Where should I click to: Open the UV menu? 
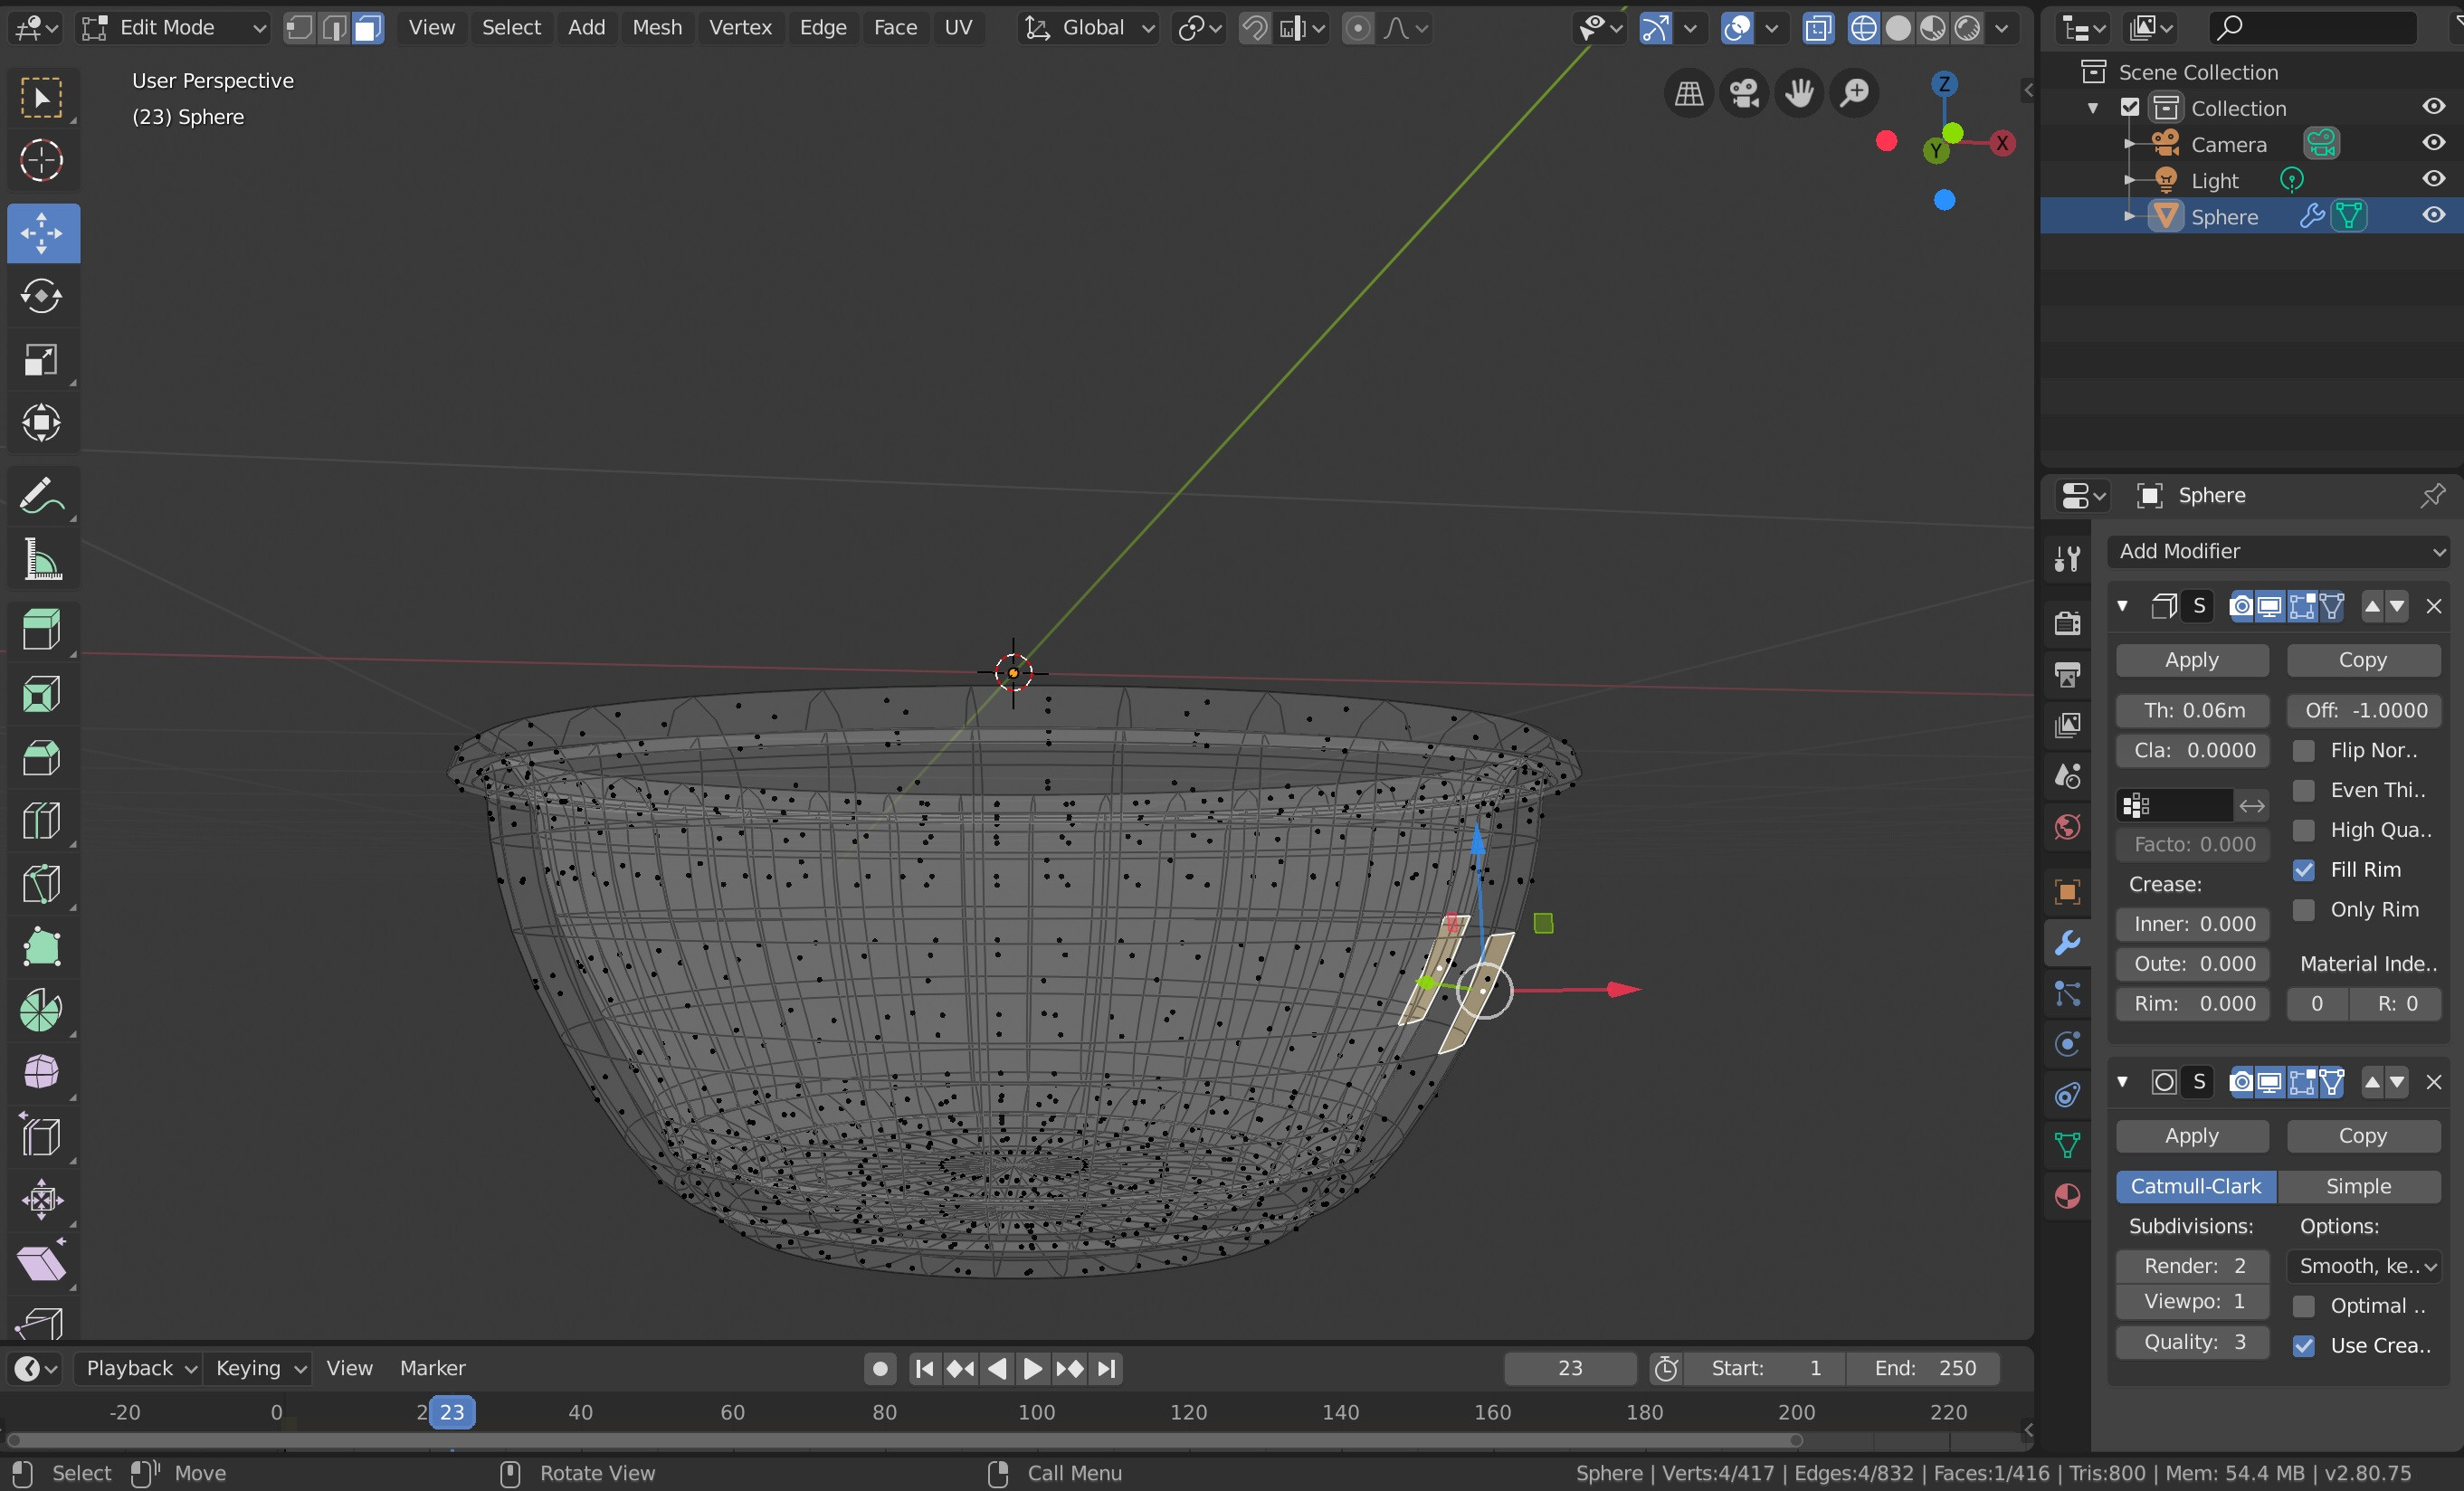coord(958,28)
